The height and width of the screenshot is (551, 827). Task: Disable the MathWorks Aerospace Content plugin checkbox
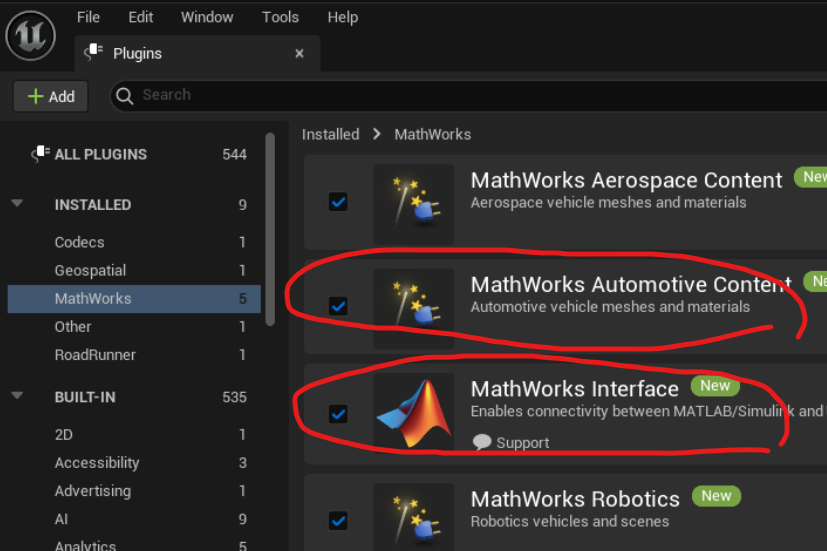338,201
